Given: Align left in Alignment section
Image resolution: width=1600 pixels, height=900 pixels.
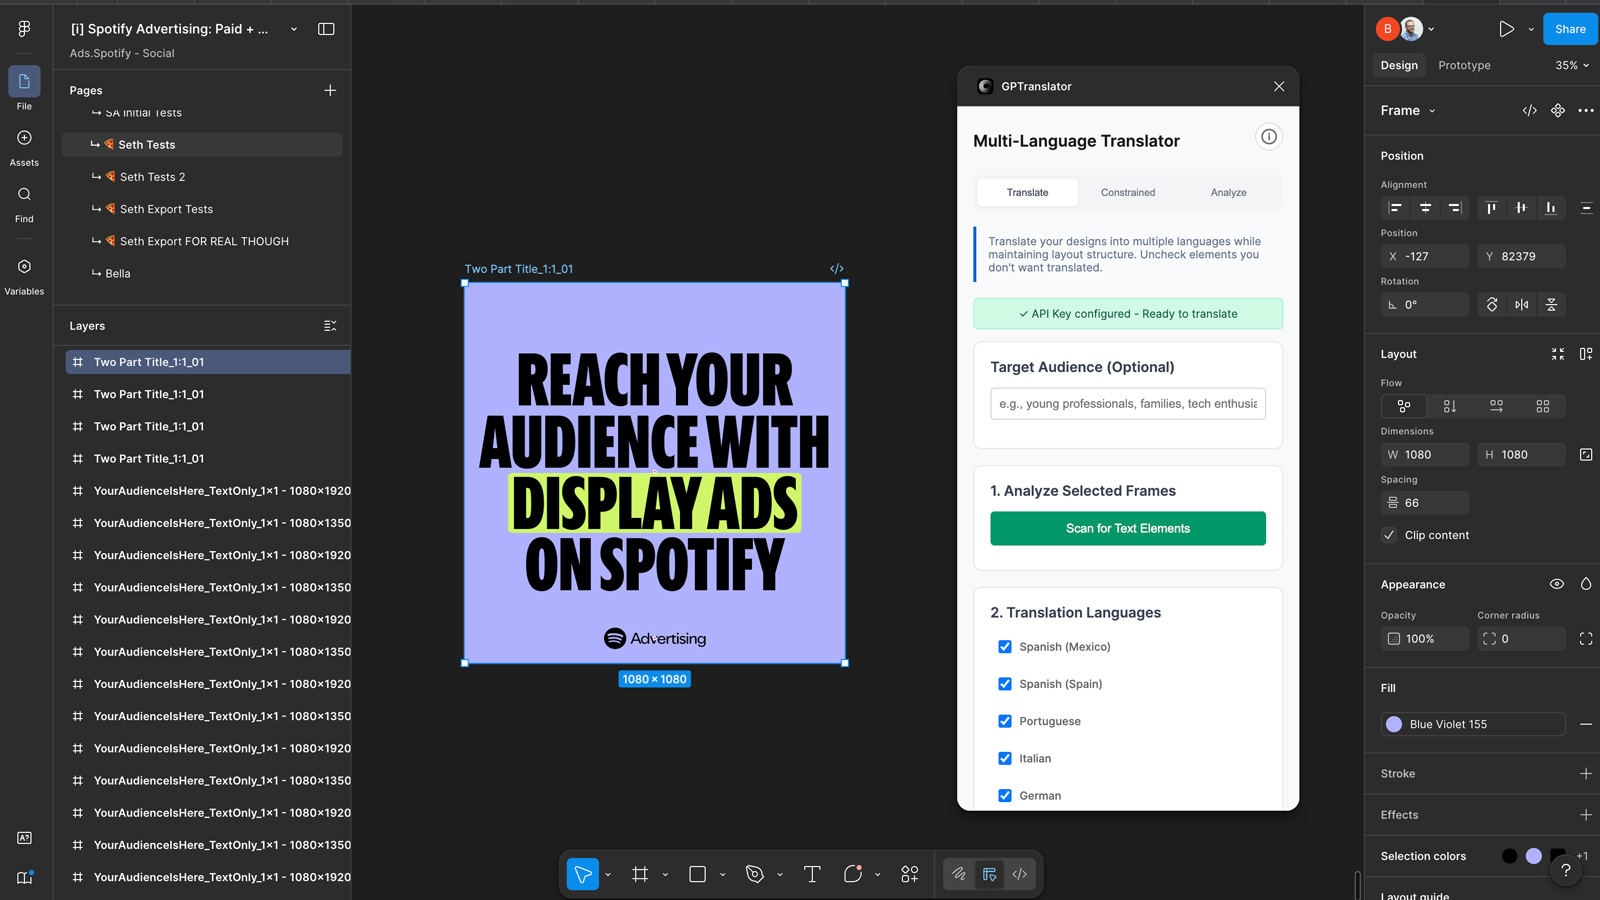Looking at the screenshot, I should click(x=1395, y=208).
